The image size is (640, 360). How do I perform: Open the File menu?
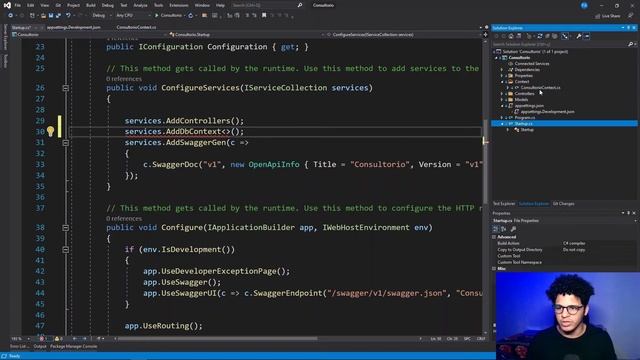(x=18, y=5)
